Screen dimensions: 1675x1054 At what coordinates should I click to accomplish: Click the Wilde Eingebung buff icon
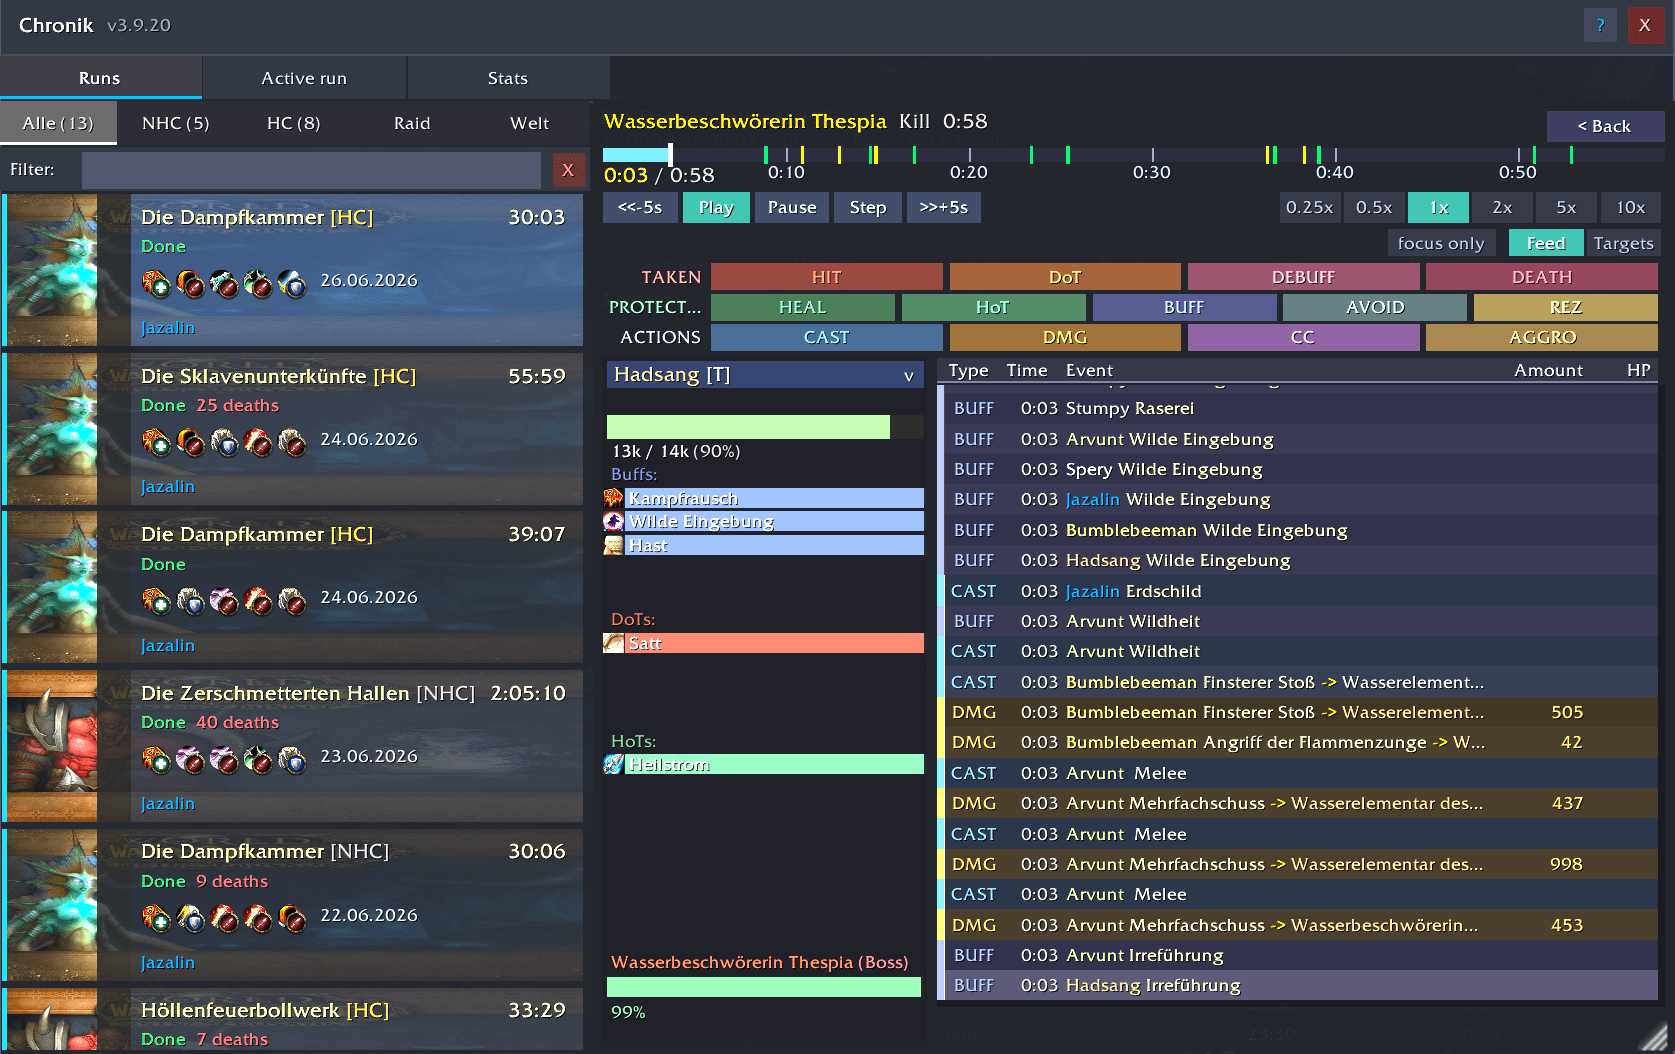pyautogui.click(x=614, y=521)
